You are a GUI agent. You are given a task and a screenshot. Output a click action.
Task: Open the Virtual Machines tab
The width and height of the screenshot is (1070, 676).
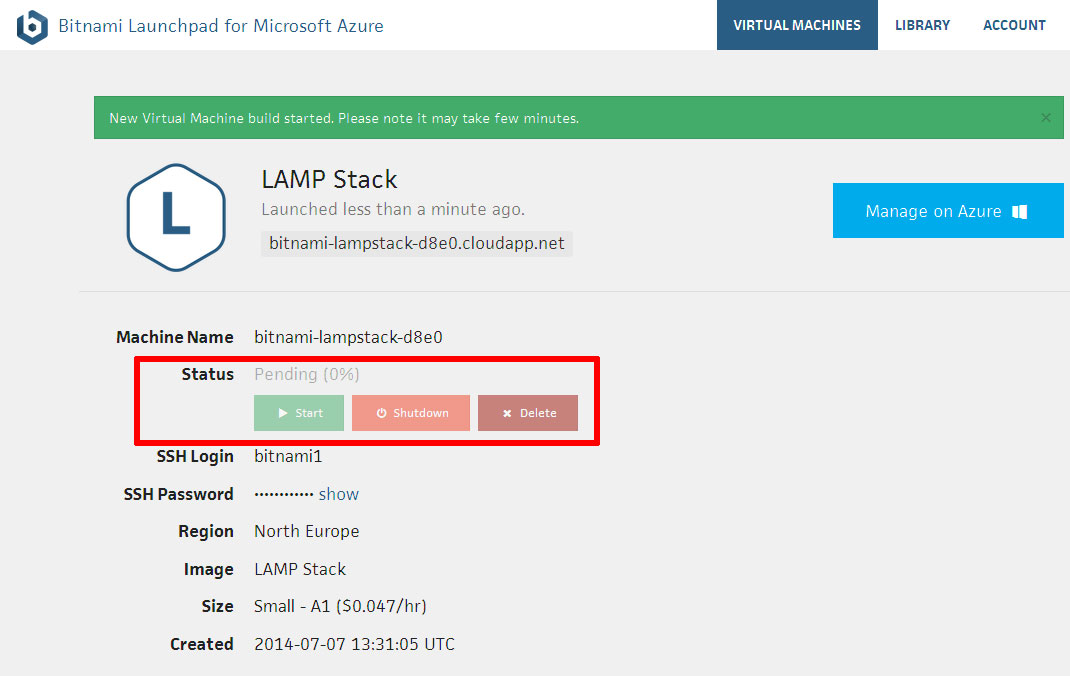click(797, 25)
